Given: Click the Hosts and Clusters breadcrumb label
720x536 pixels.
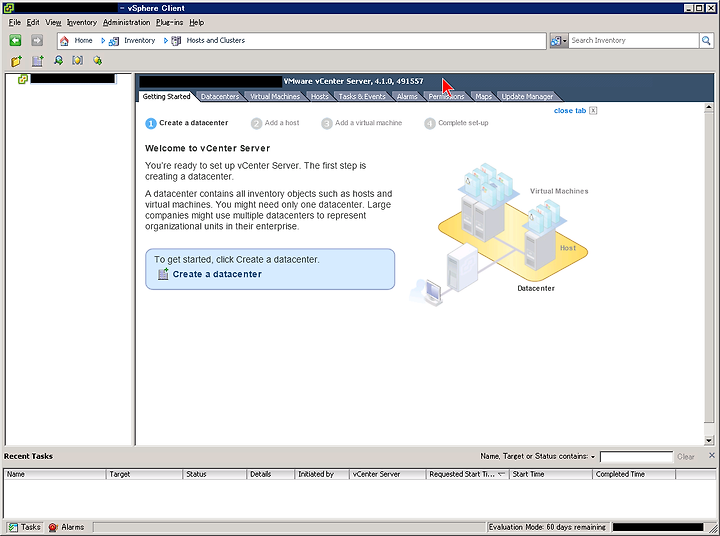Looking at the screenshot, I should pos(215,40).
